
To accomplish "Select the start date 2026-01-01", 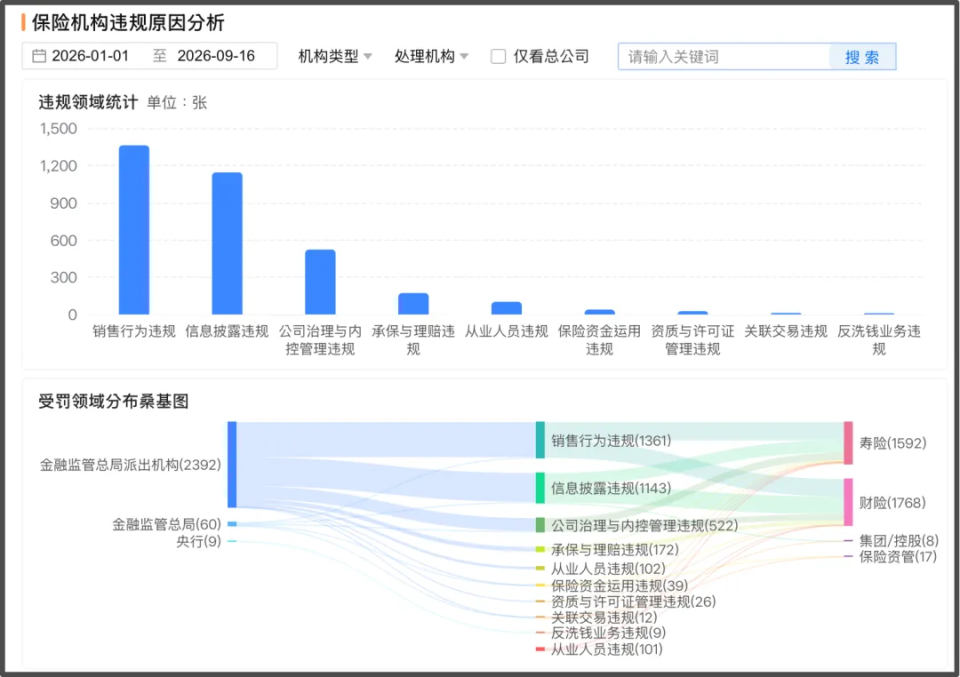I will (x=90, y=56).
